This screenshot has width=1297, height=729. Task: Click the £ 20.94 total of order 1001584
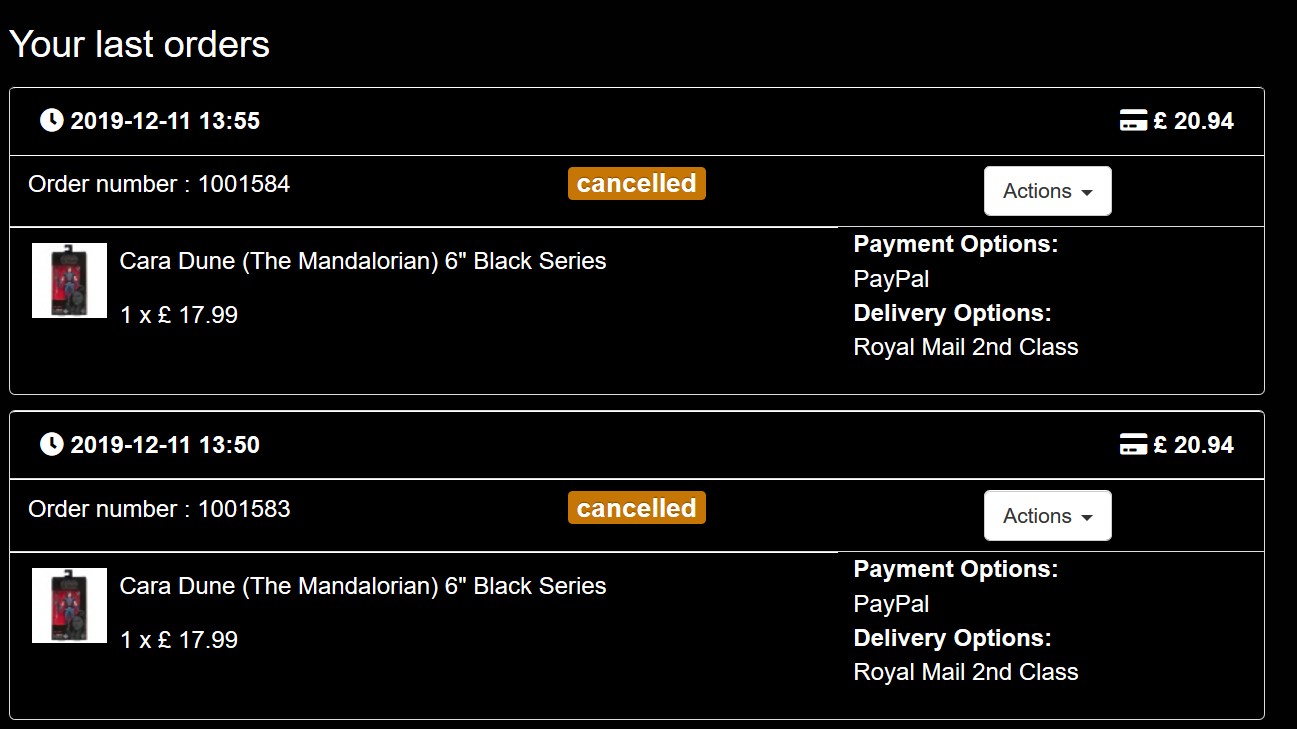click(1193, 121)
